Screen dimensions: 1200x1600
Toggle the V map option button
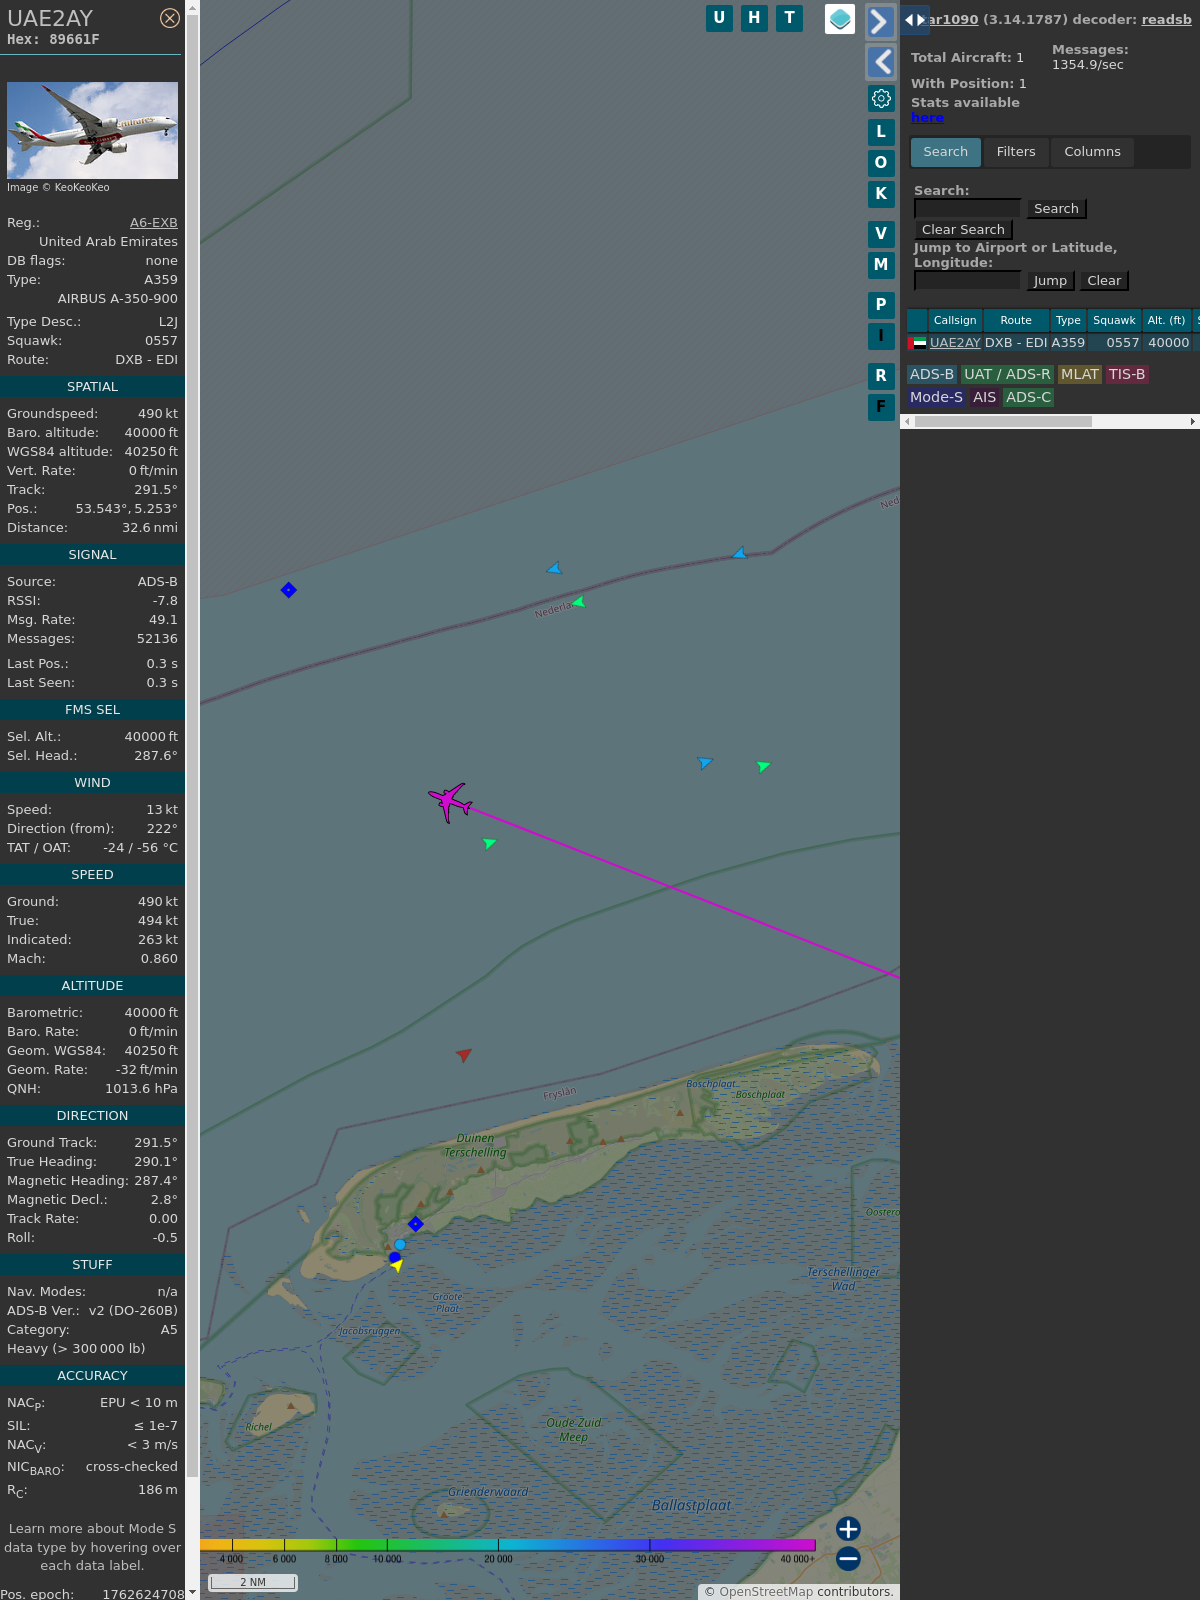881,234
